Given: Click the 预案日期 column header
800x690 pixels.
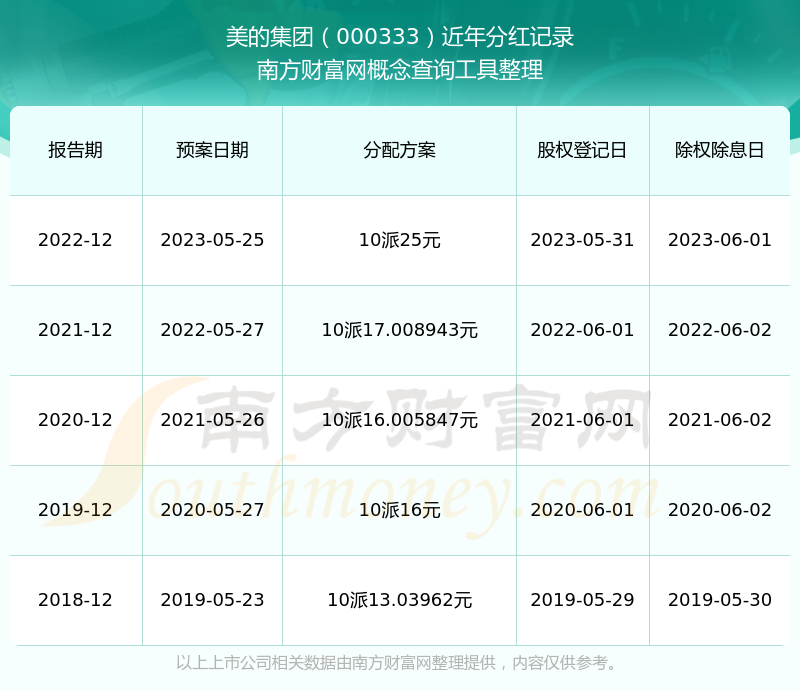Looking at the screenshot, I should (x=212, y=150).
